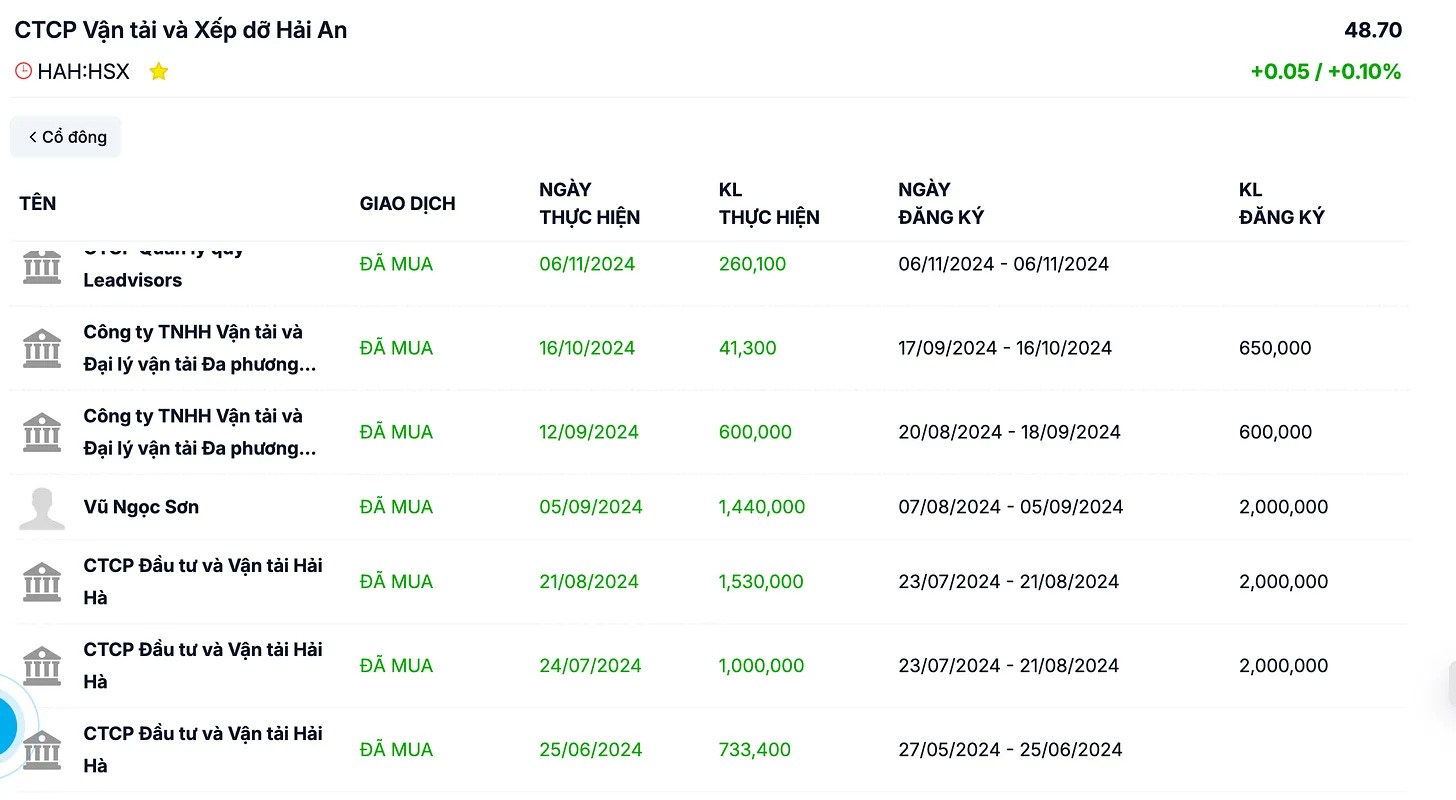
Task: Click the TÊN column header
Action: pyautogui.click(x=38, y=204)
